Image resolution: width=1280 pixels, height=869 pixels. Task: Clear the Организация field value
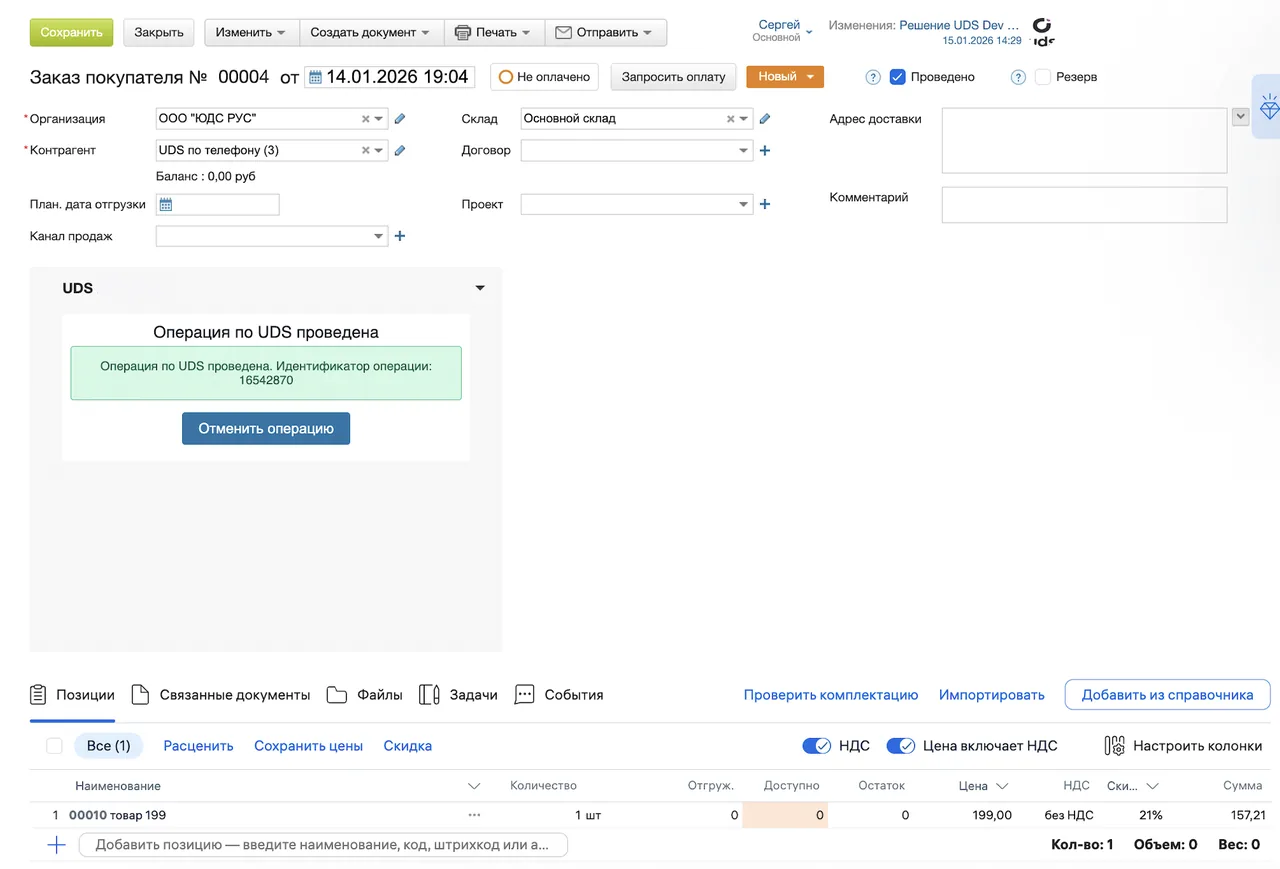click(366, 119)
